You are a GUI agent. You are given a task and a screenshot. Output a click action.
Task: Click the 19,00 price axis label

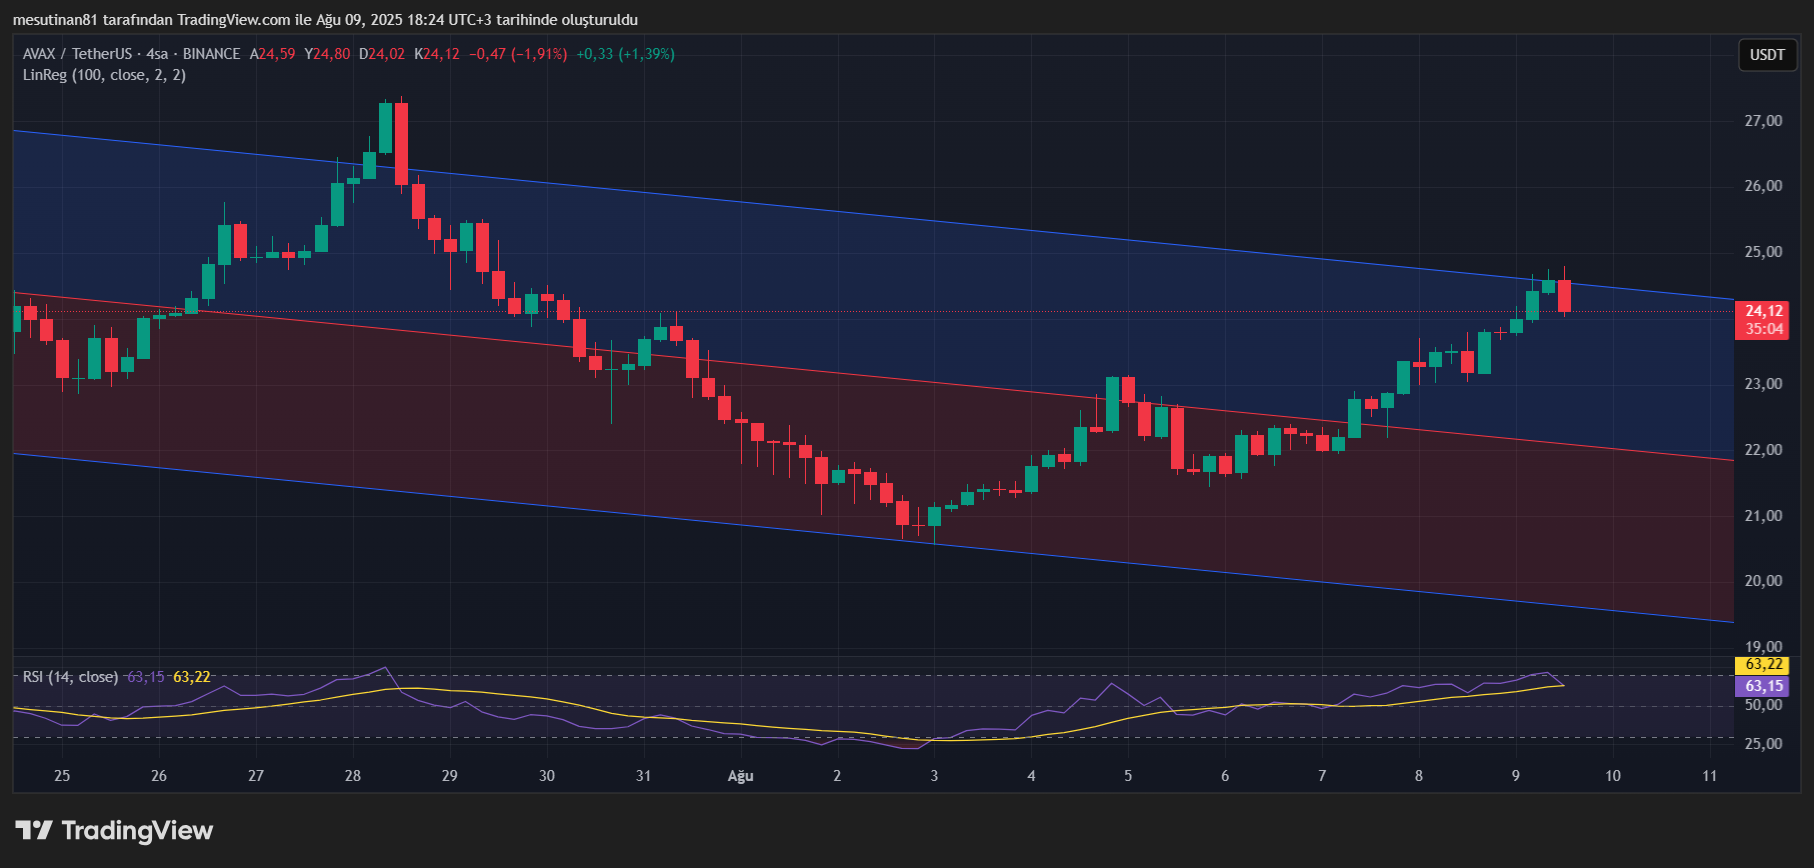[x=1763, y=647]
